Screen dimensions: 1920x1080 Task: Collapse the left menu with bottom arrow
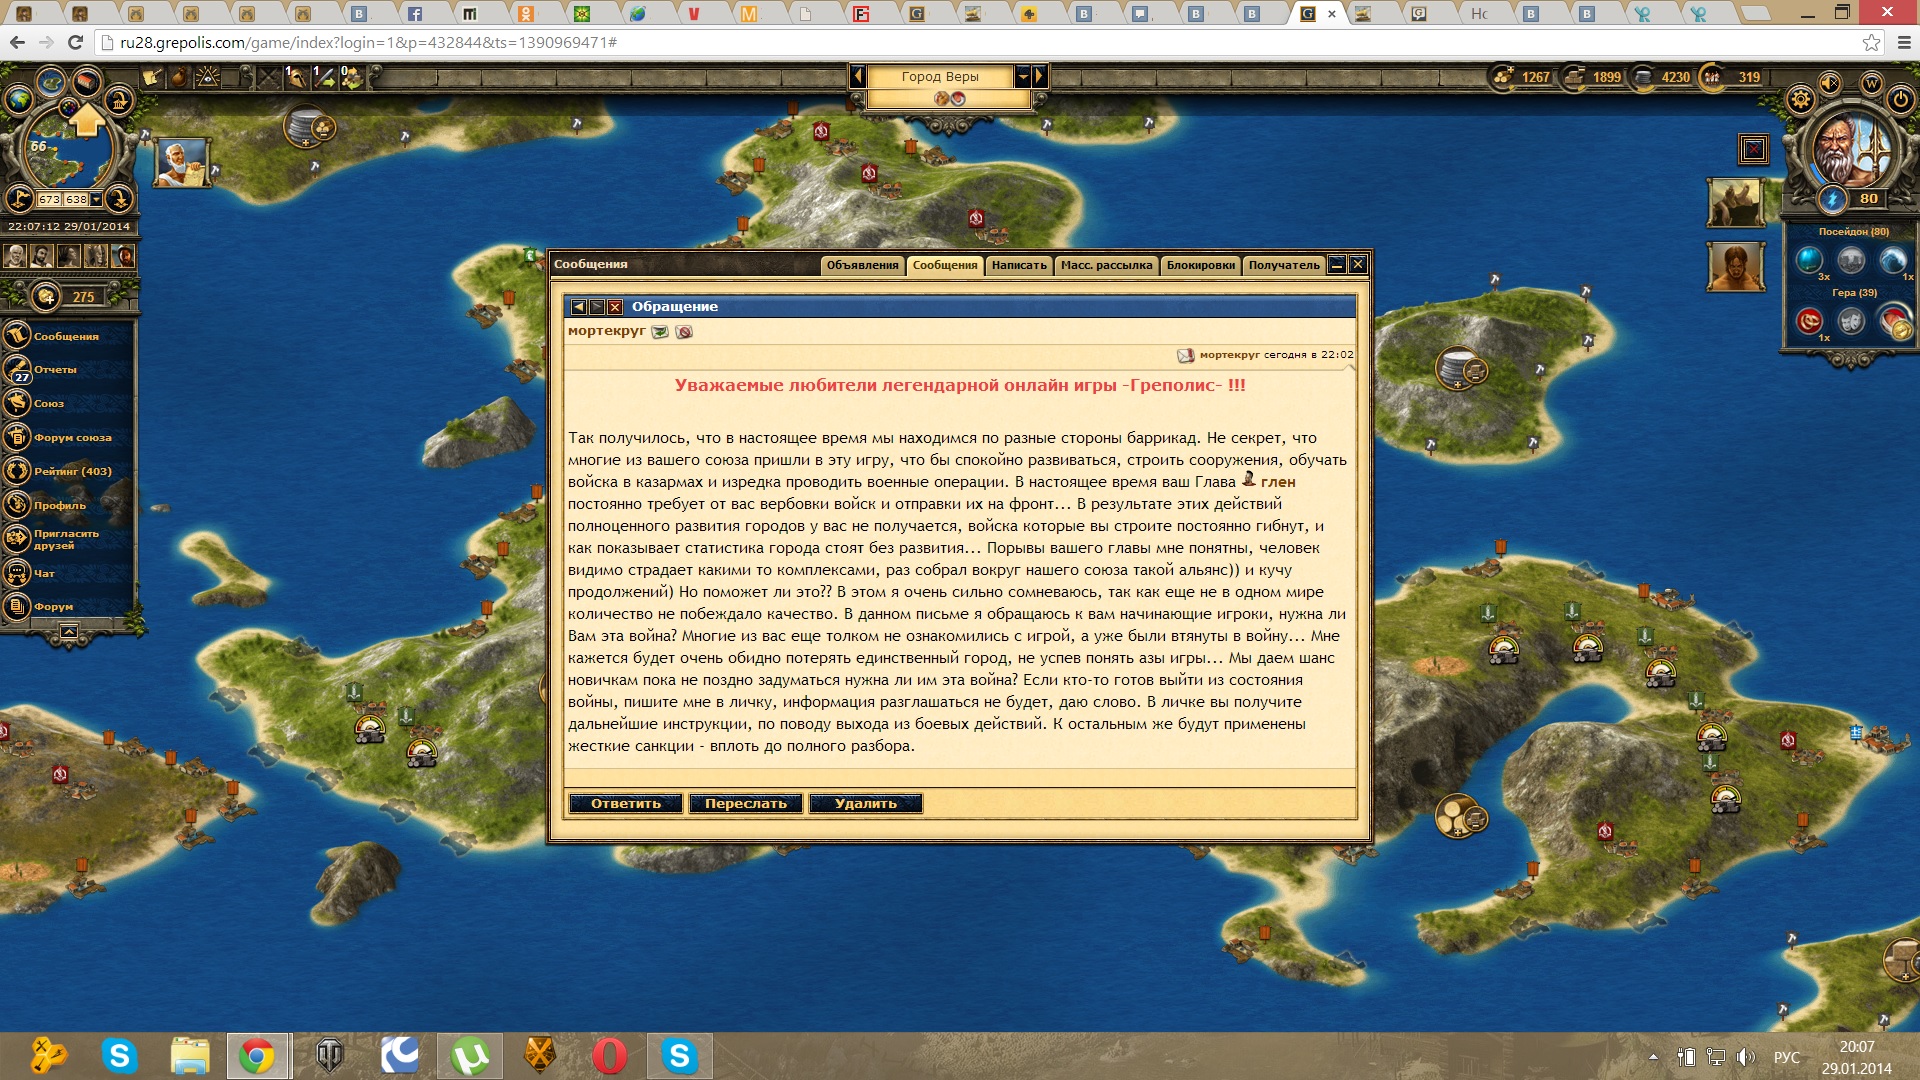point(69,631)
